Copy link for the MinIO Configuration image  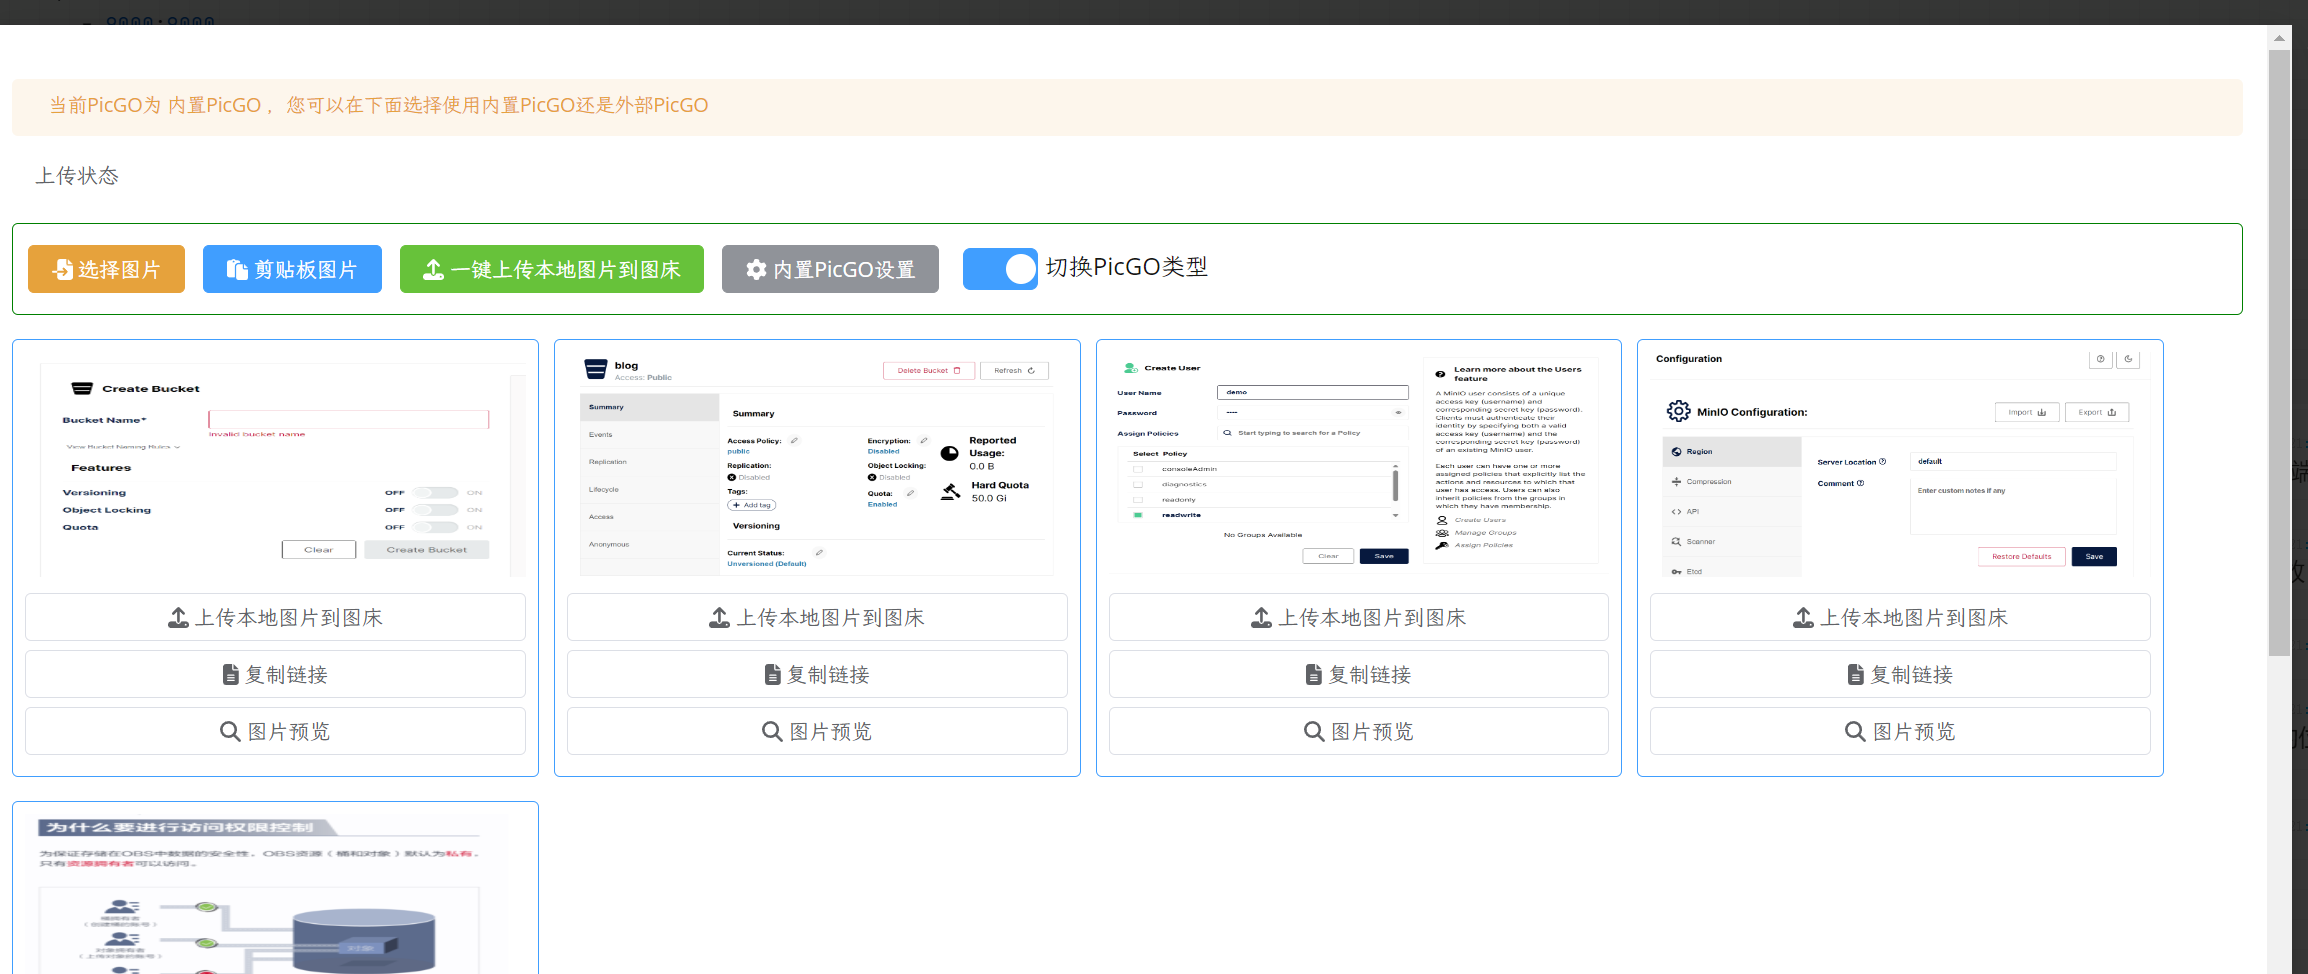coord(1900,674)
